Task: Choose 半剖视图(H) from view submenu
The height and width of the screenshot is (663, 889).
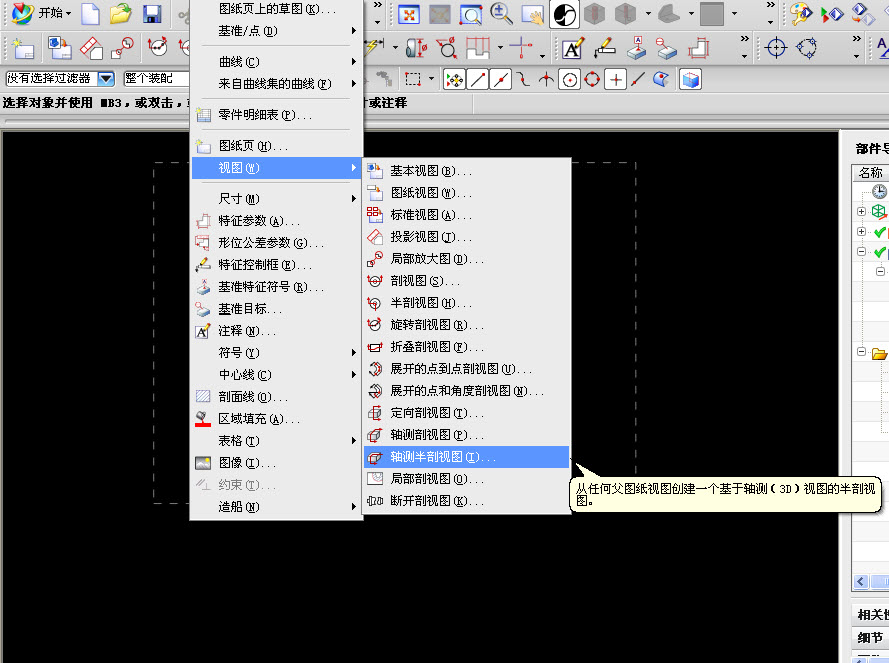Action: [x=466, y=303]
